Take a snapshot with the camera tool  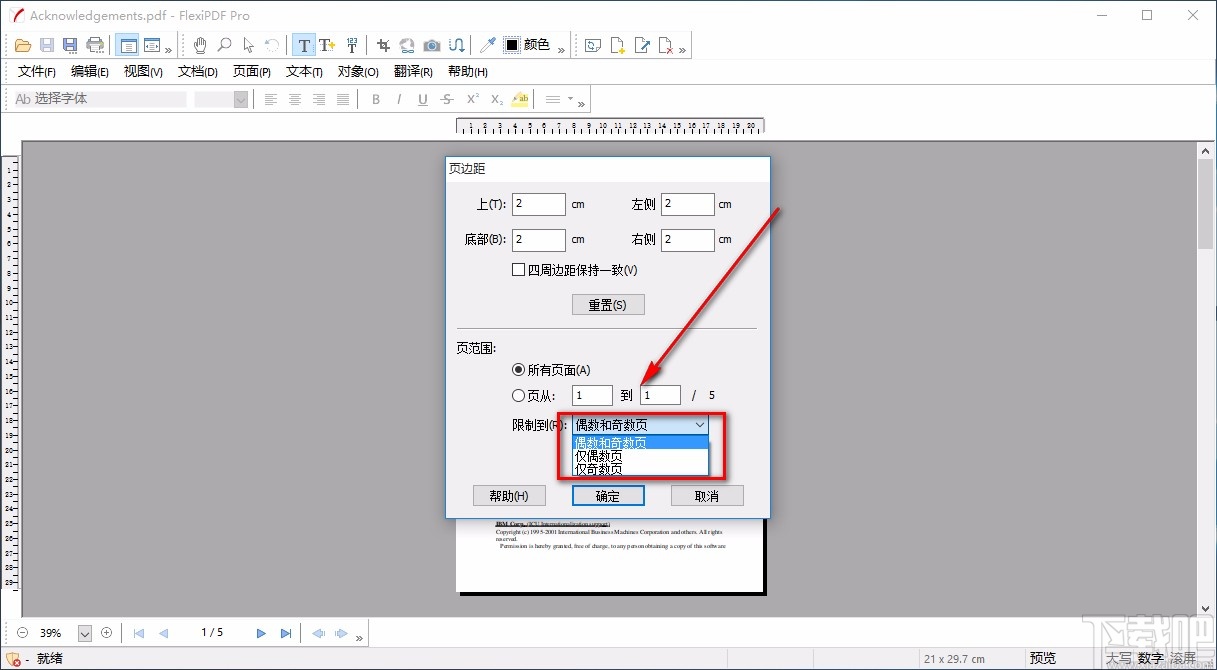coord(431,45)
